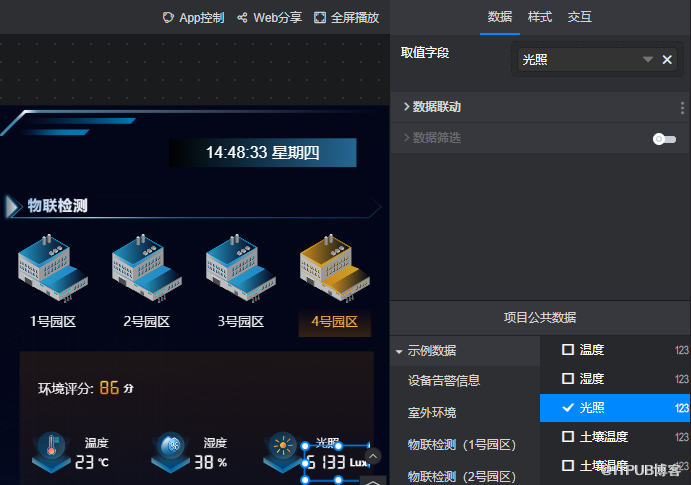Click the 14:48:33 星期四 clock widget

coord(263,153)
